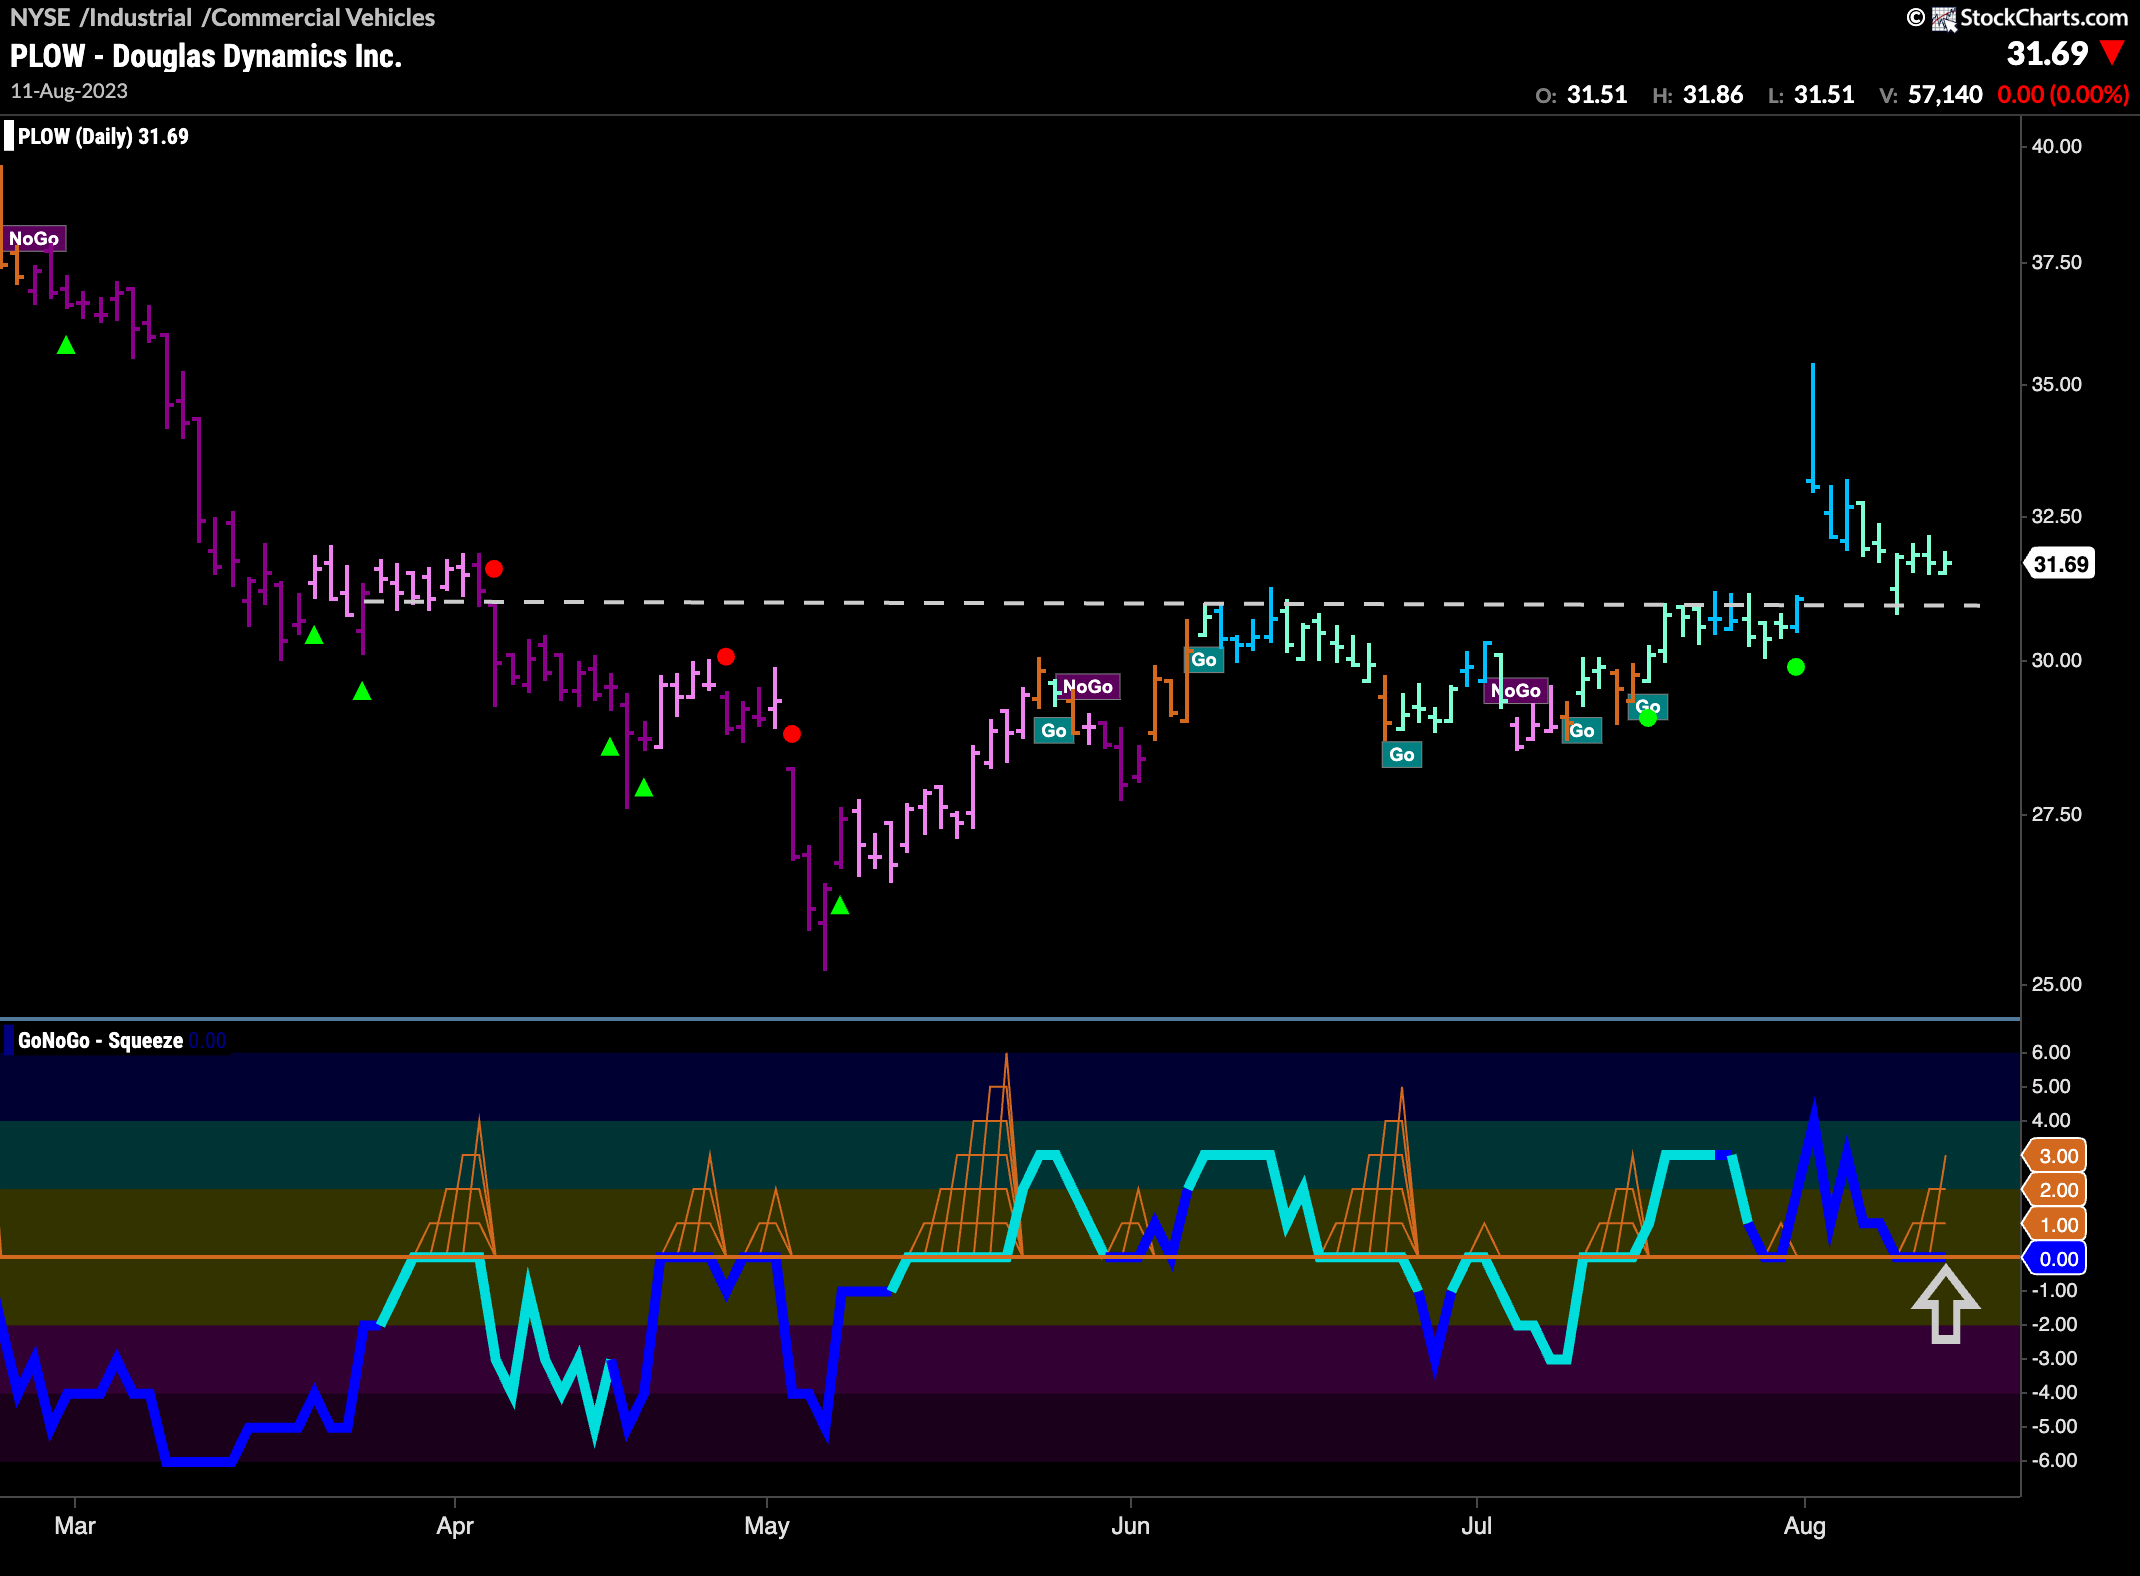Click the 25.00 price axis label

pos(2057,984)
